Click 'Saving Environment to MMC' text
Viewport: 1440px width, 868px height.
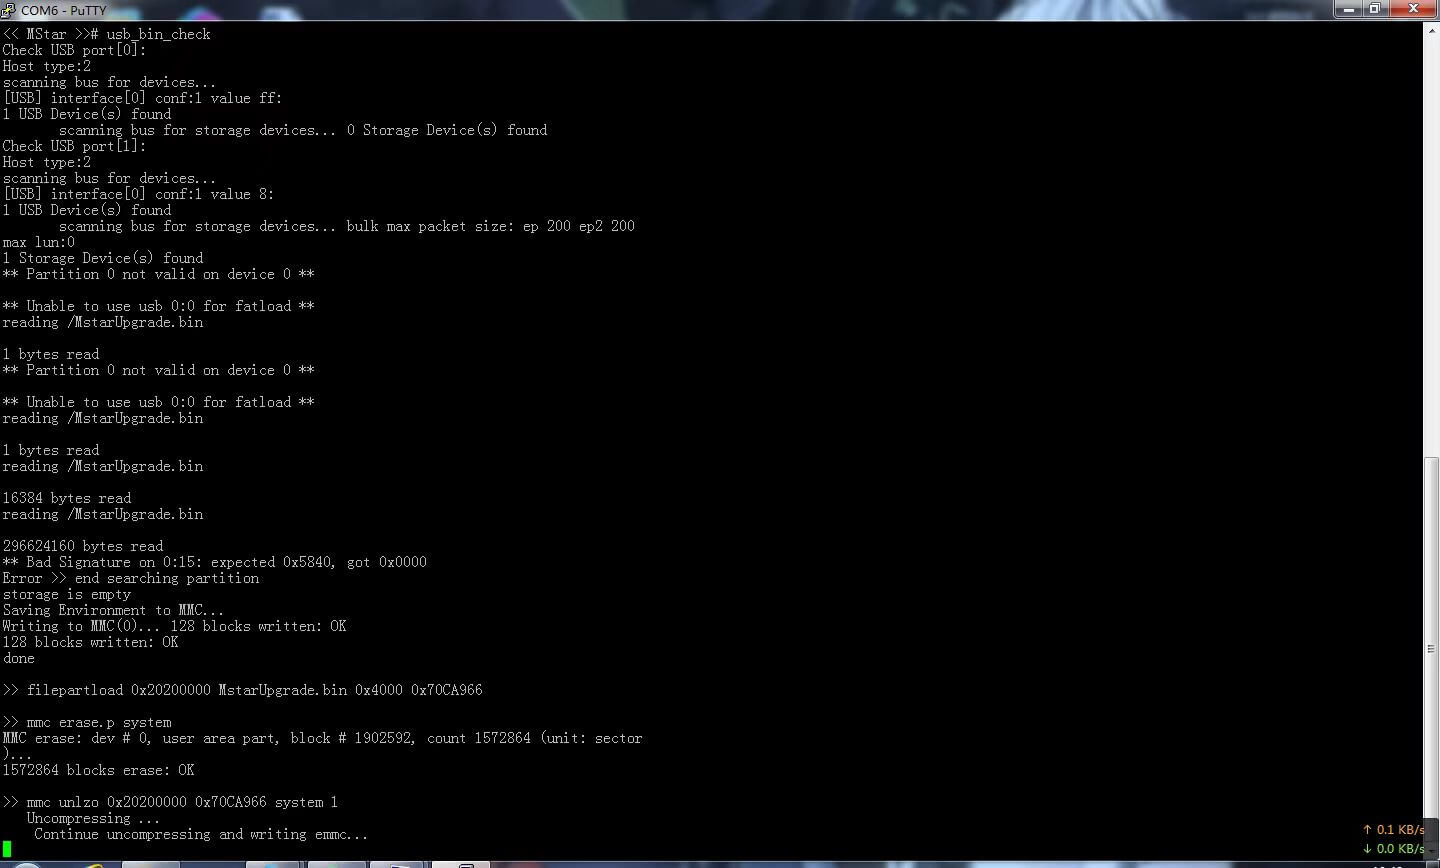(x=113, y=610)
